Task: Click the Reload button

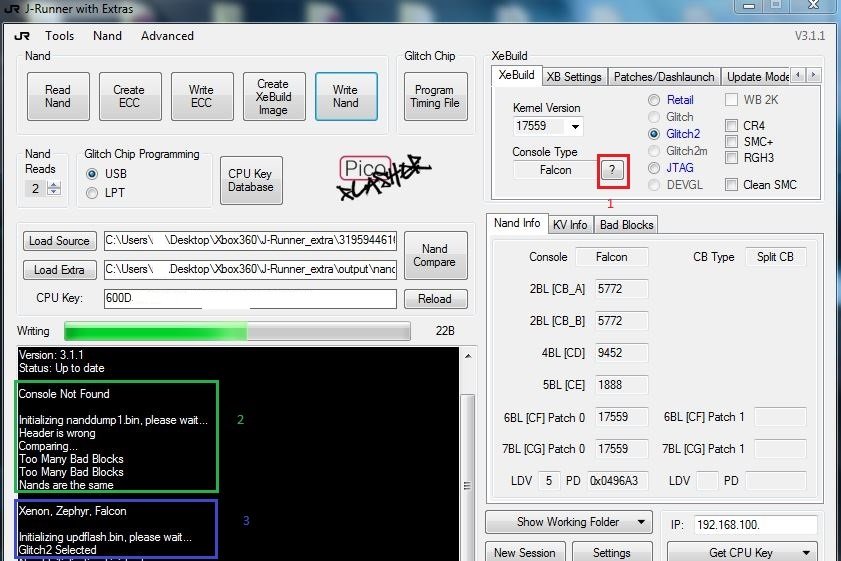Action: click(x=435, y=299)
